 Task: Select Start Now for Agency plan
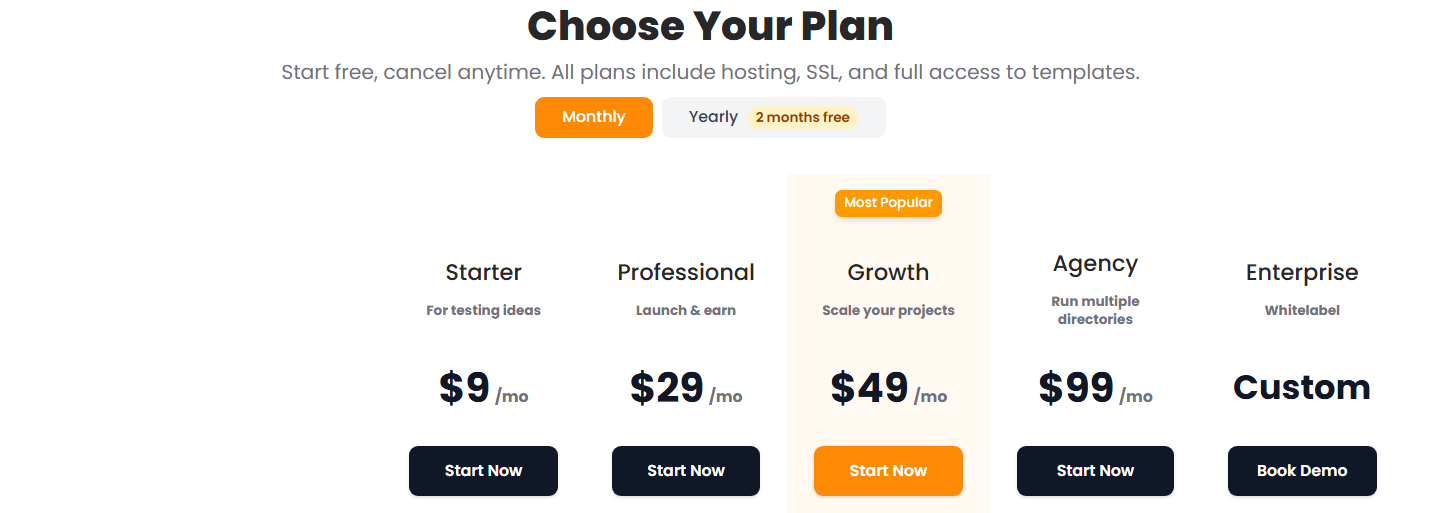click(1095, 471)
